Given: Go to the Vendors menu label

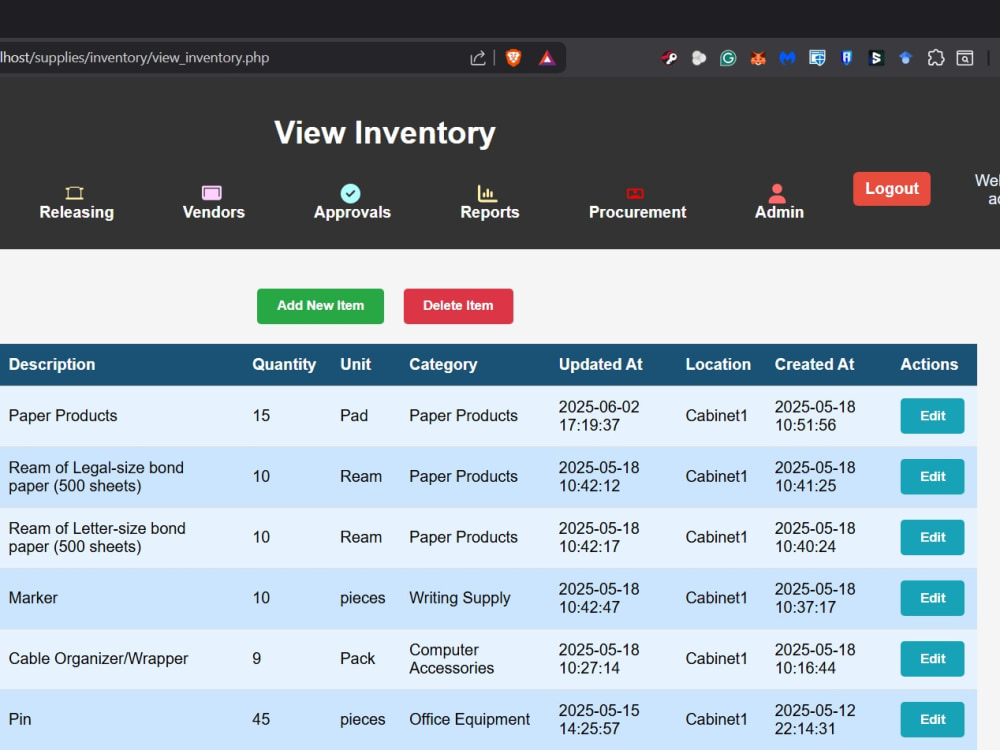Looking at the screenshot, I should pos(214,212).
